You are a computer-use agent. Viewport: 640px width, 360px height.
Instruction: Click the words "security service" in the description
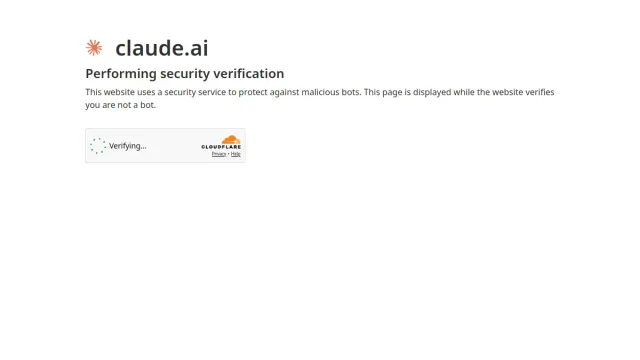coord(195,92)
